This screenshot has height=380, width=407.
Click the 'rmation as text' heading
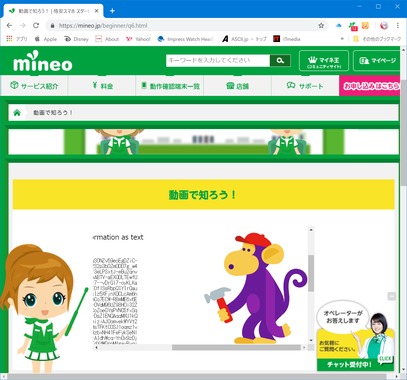pyautogui.click(x=118, y=237)
